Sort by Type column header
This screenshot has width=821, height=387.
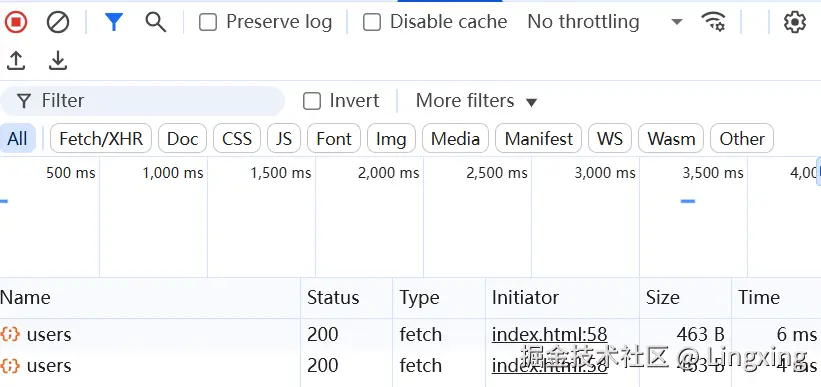pos(439,297)
